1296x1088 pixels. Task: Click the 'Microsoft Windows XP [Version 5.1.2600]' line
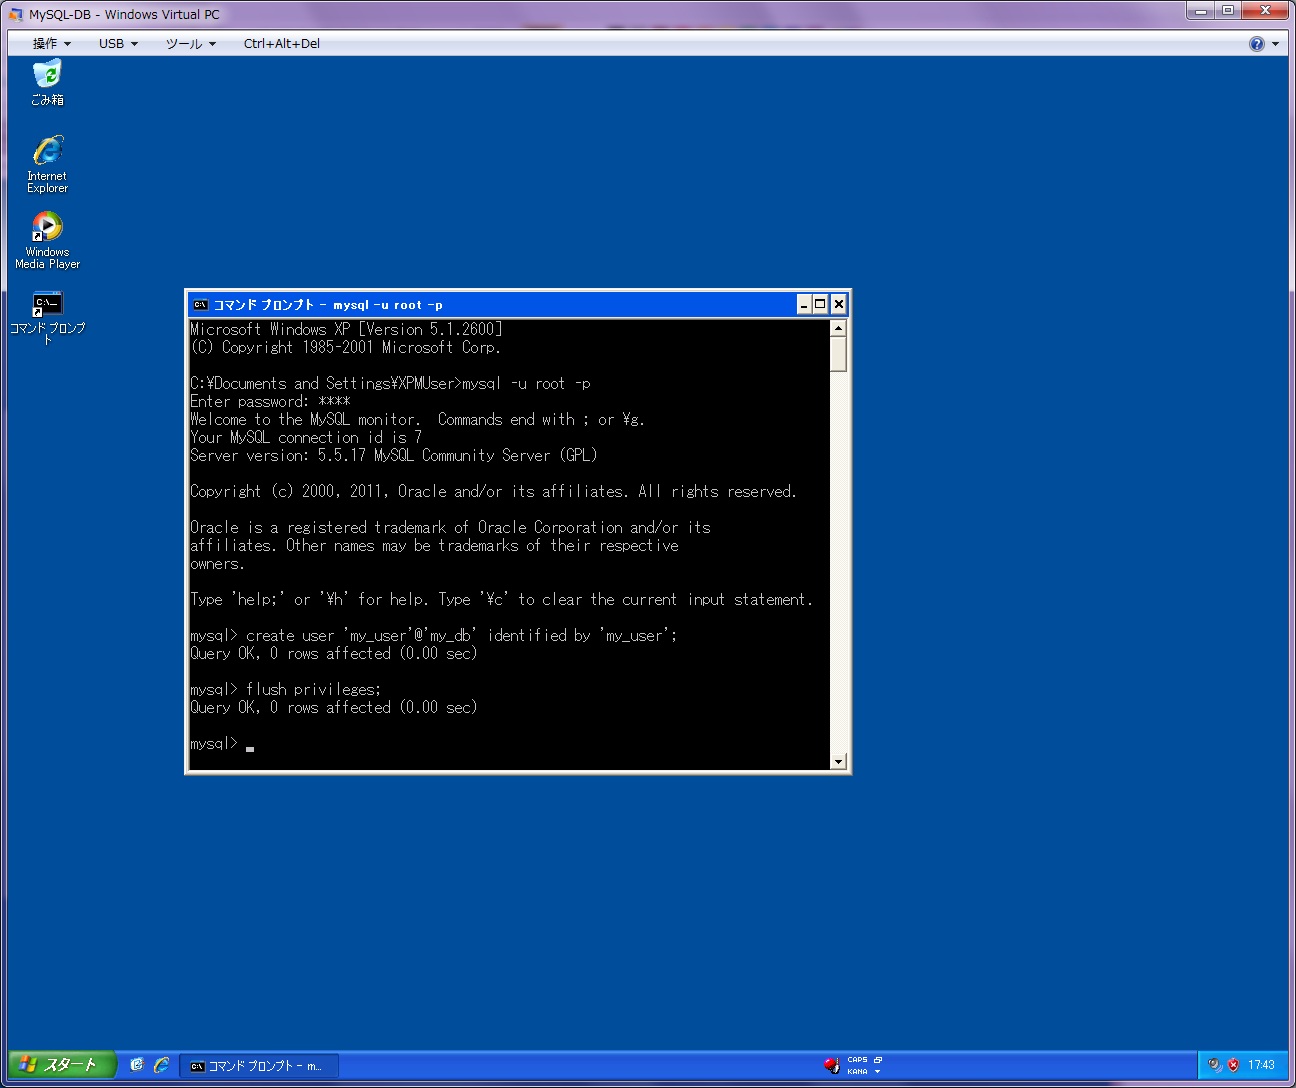[346, 329]
